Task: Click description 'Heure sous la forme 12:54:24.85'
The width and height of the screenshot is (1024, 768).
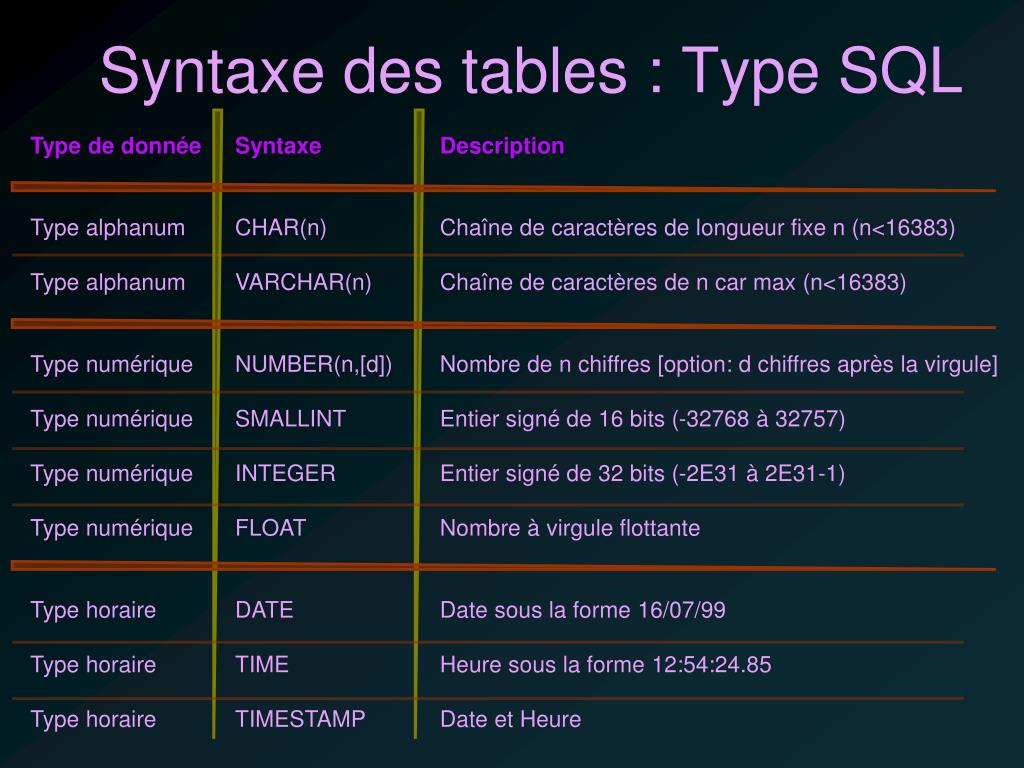Action: pos(606,665)
